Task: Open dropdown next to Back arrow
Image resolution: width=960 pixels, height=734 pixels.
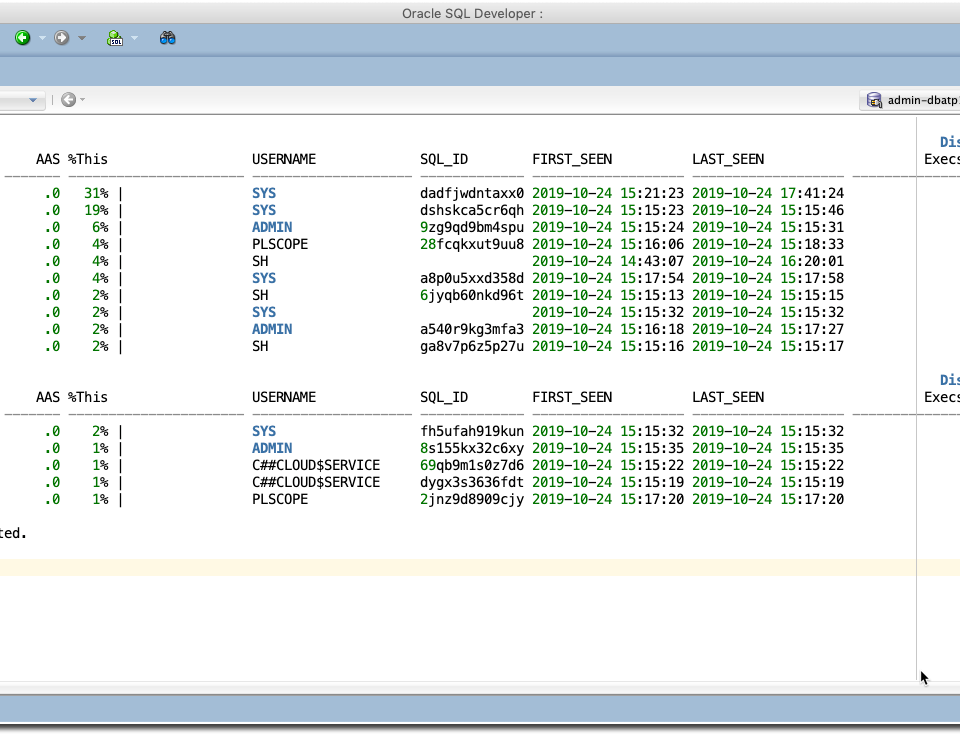Action: (x=42, y=38)
